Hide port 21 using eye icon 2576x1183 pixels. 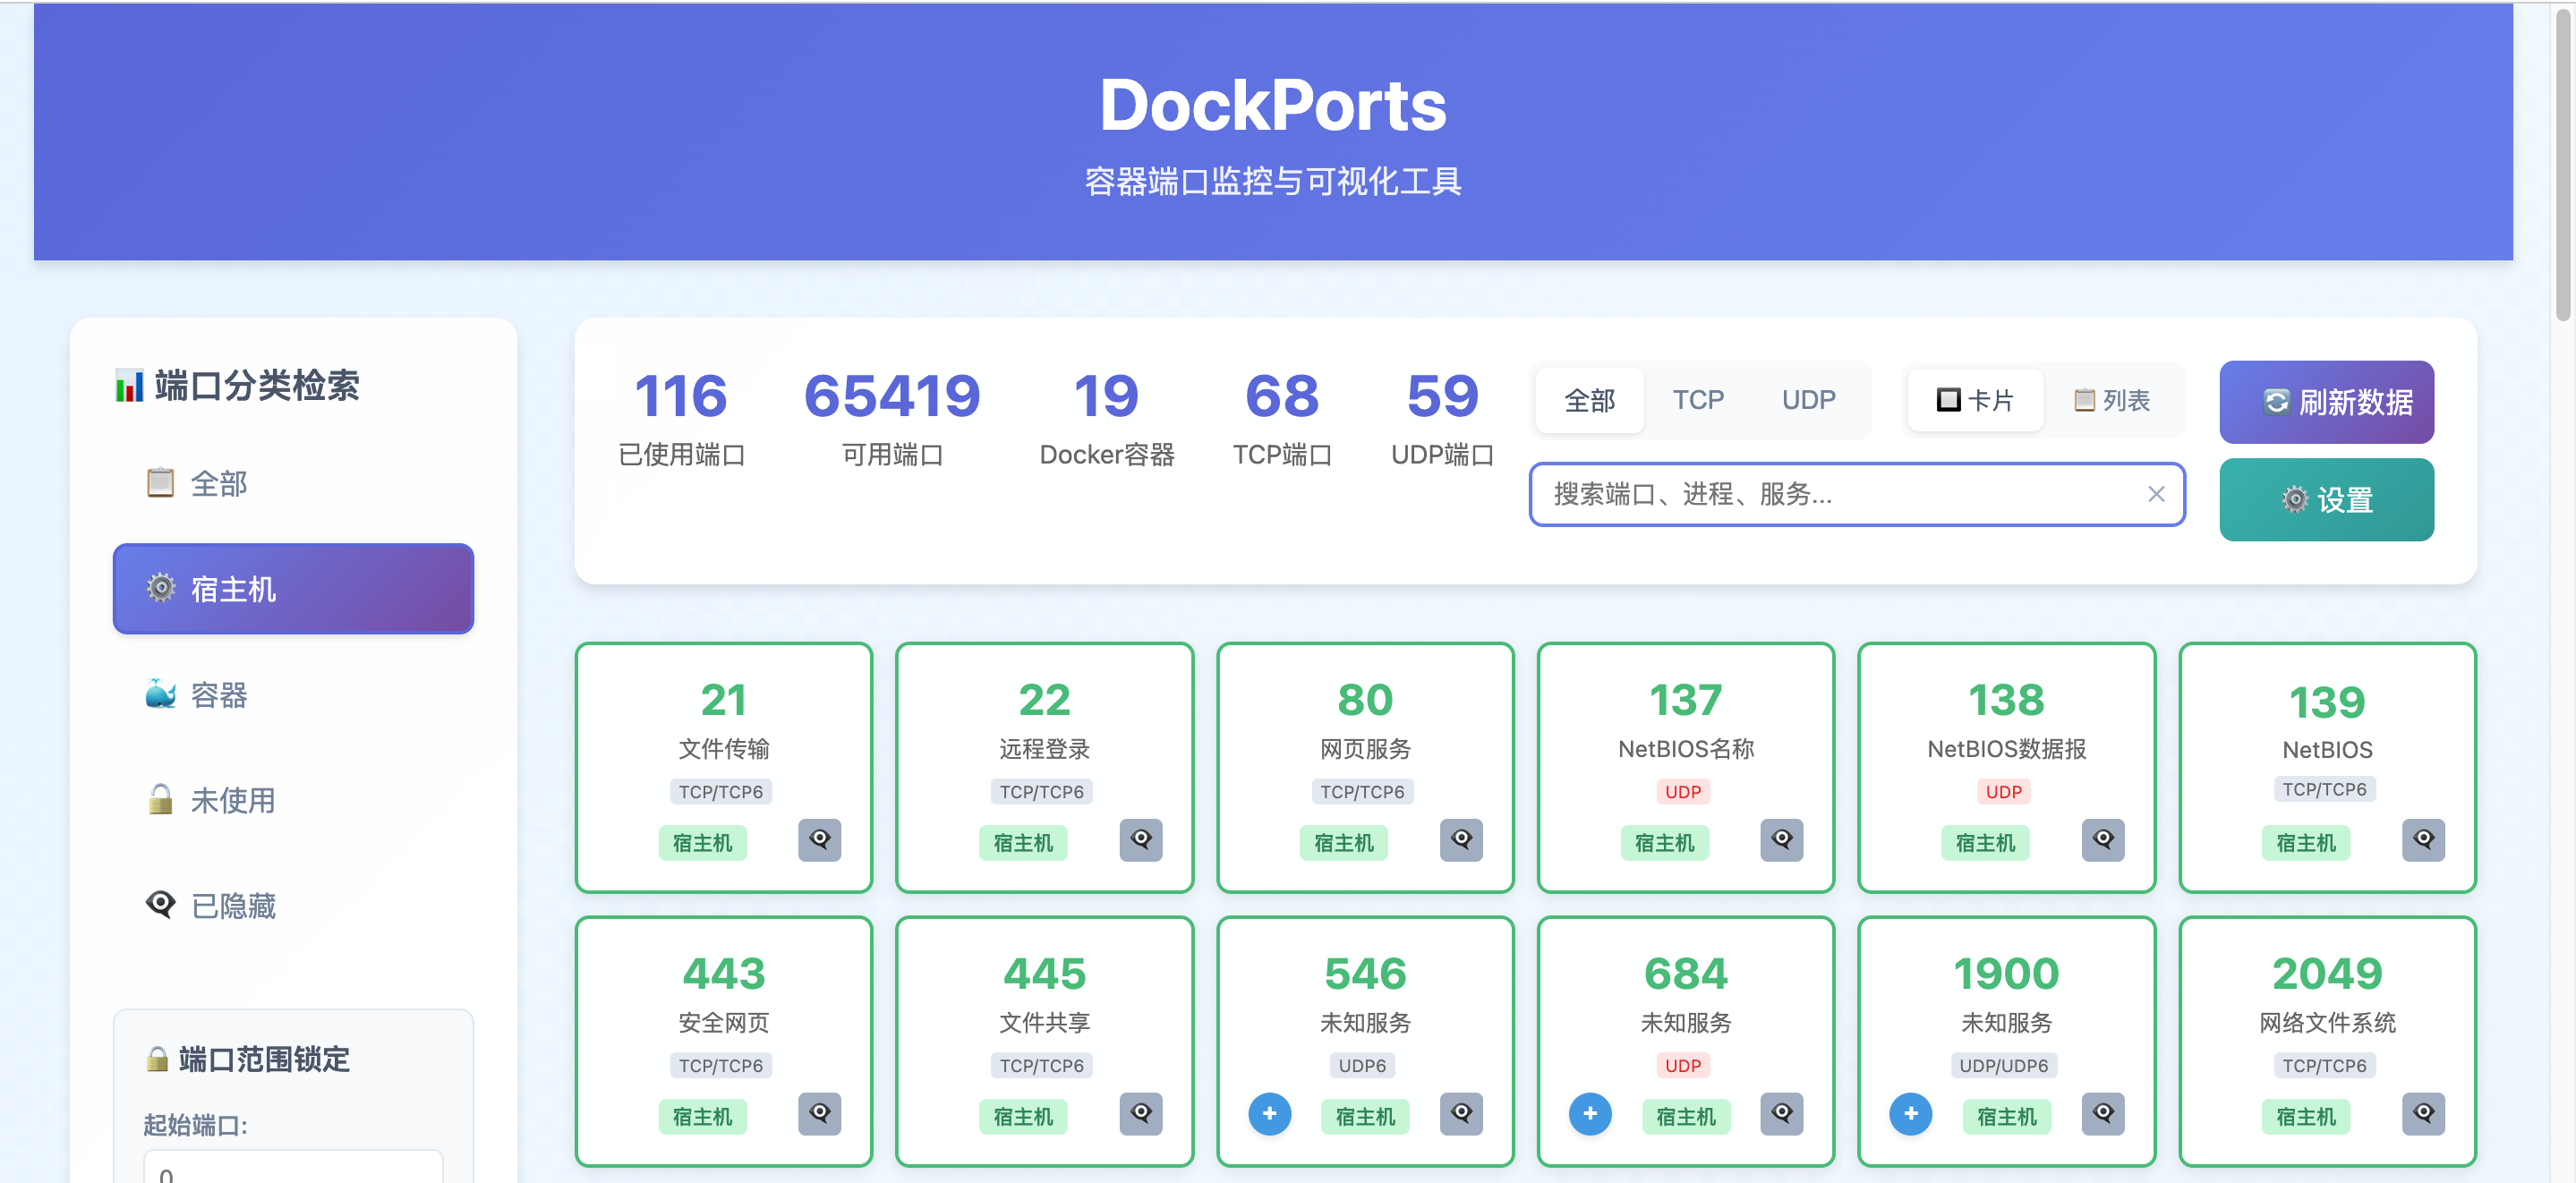[819, 839]
